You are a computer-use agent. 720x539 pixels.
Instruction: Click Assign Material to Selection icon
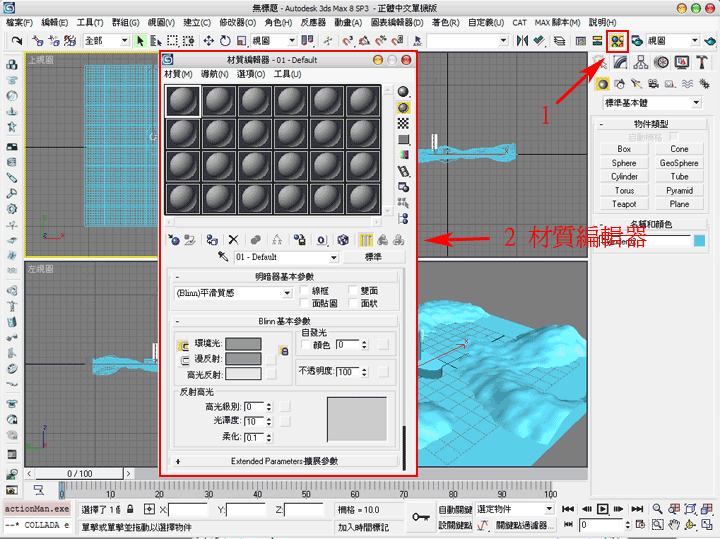pos(212,240)
